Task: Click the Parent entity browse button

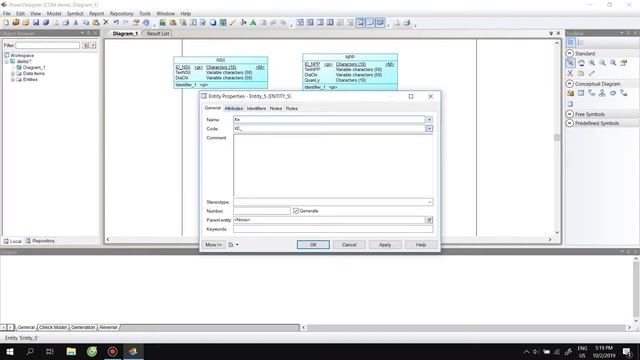Action: point(429,220)
